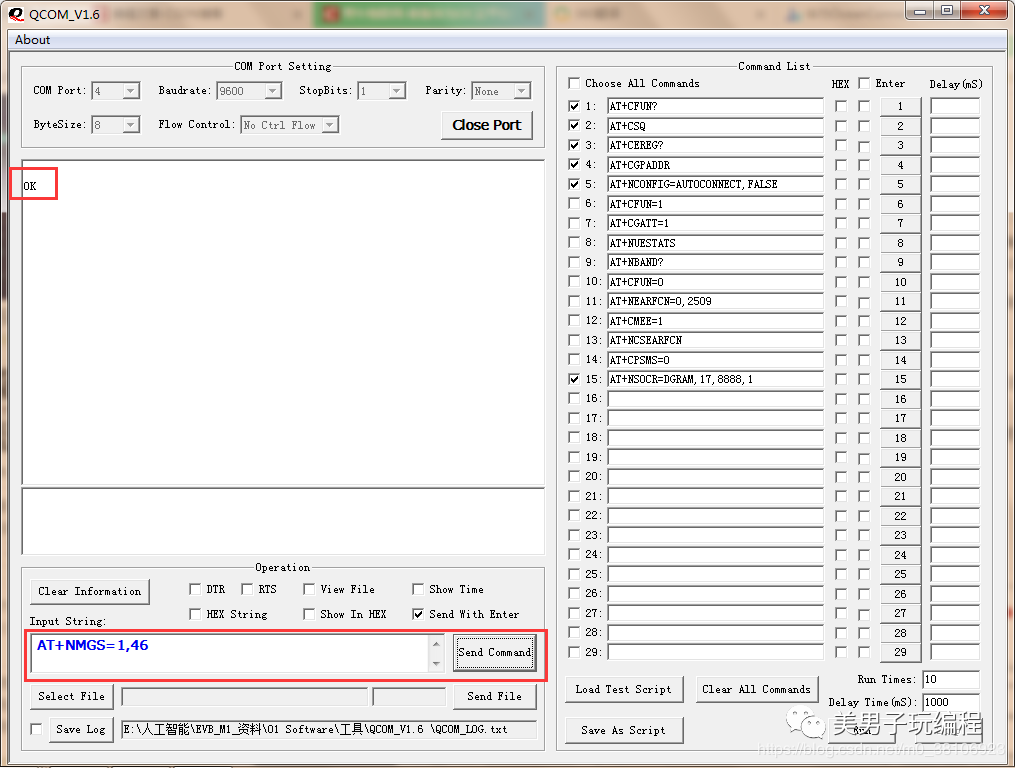
Task: Toggle HEX checkbox for command 1
Action: click(841, 106)
